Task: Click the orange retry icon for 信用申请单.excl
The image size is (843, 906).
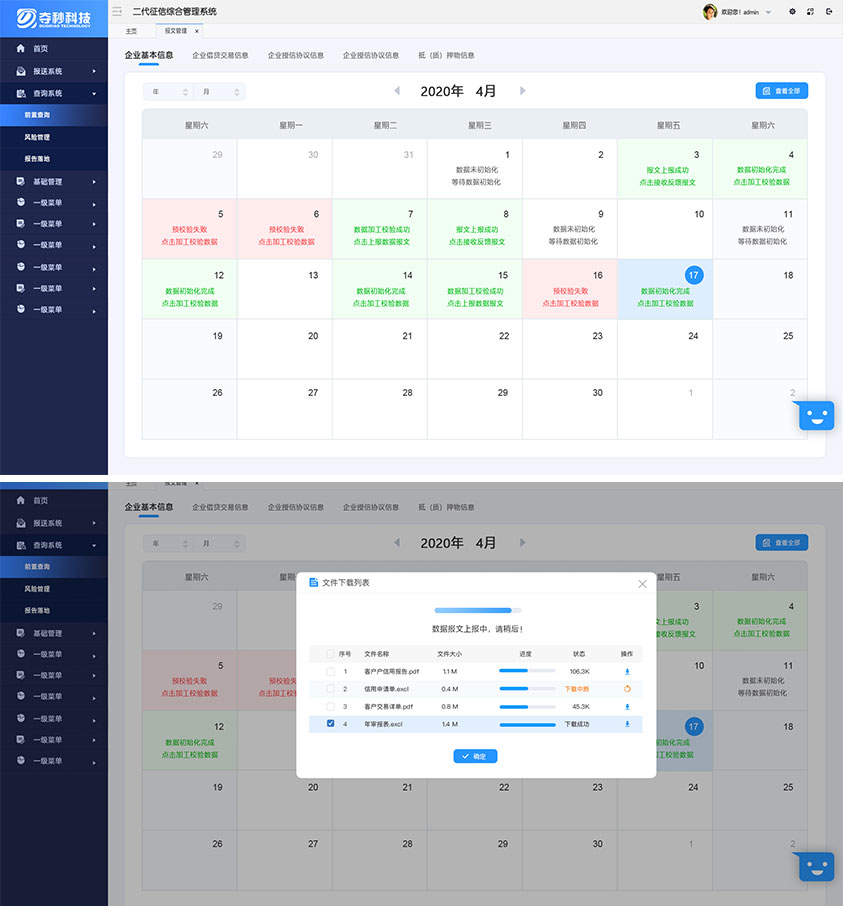Action: click(x=627, y=689)
